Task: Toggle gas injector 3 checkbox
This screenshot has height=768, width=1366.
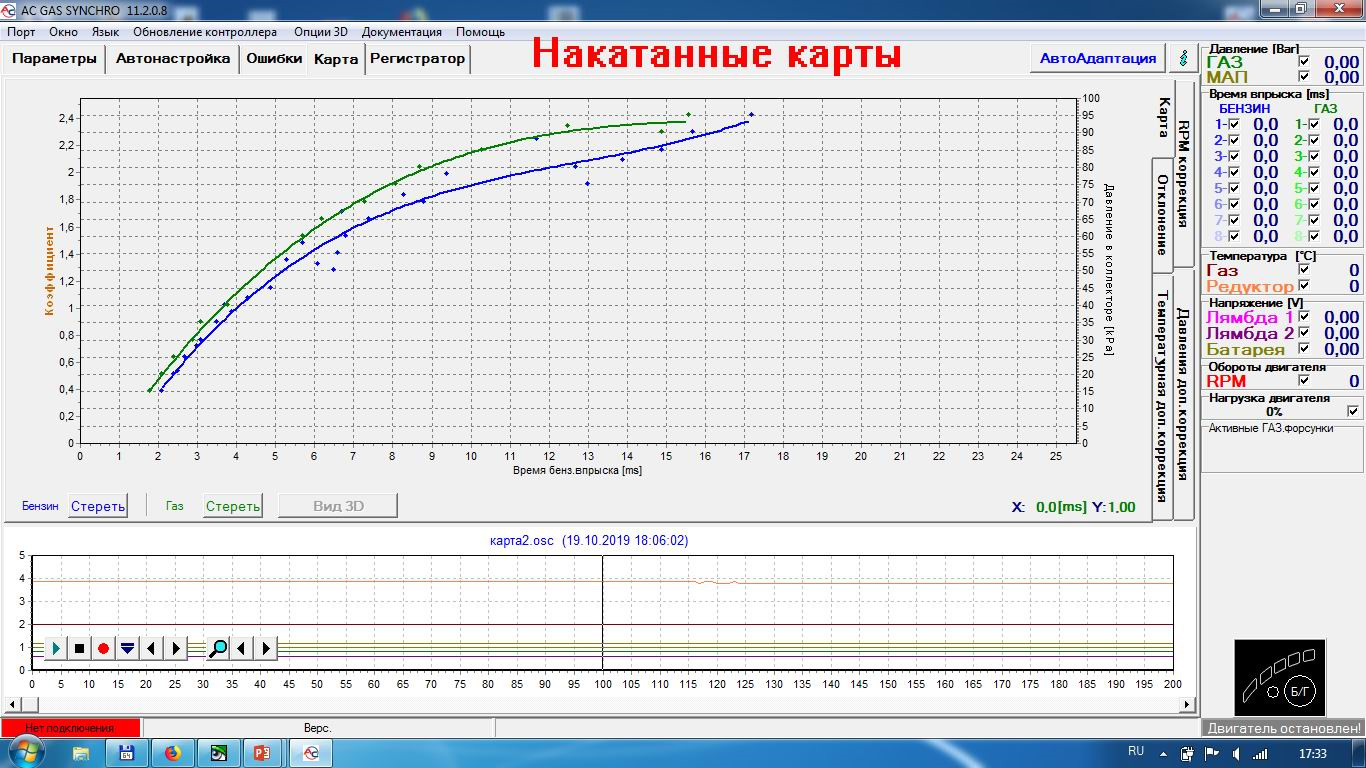Action: tap(1313, 157)
